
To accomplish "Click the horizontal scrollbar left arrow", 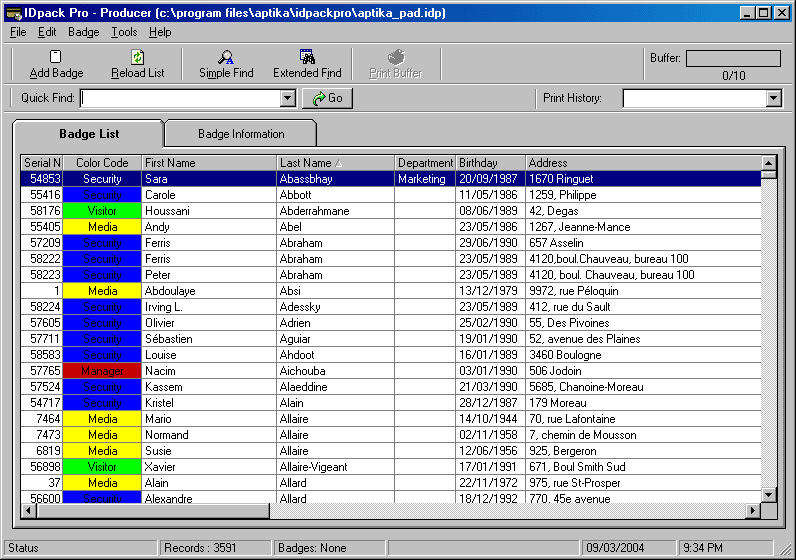I will tap(29, 510).
